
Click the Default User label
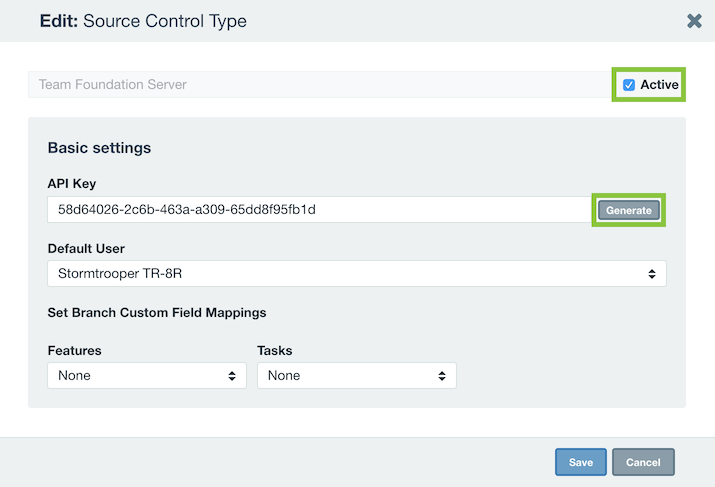point(86,249)
